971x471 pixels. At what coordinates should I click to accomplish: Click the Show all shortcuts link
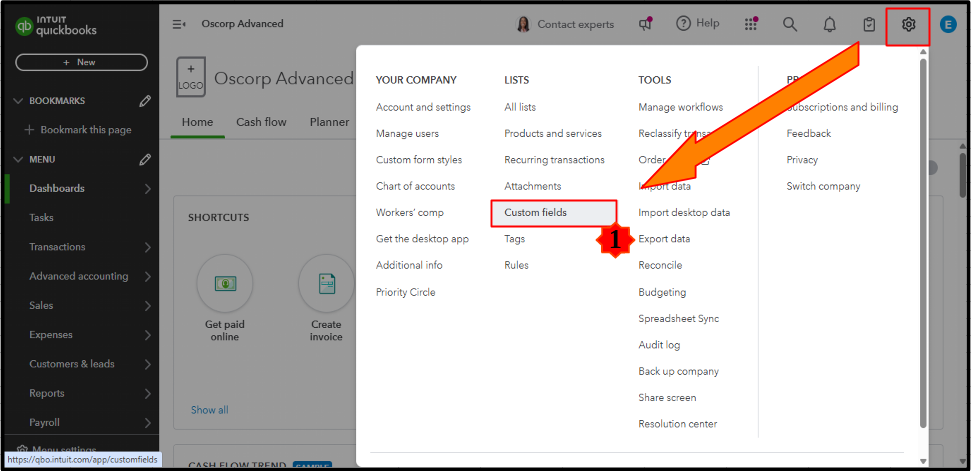coord(209,410)
